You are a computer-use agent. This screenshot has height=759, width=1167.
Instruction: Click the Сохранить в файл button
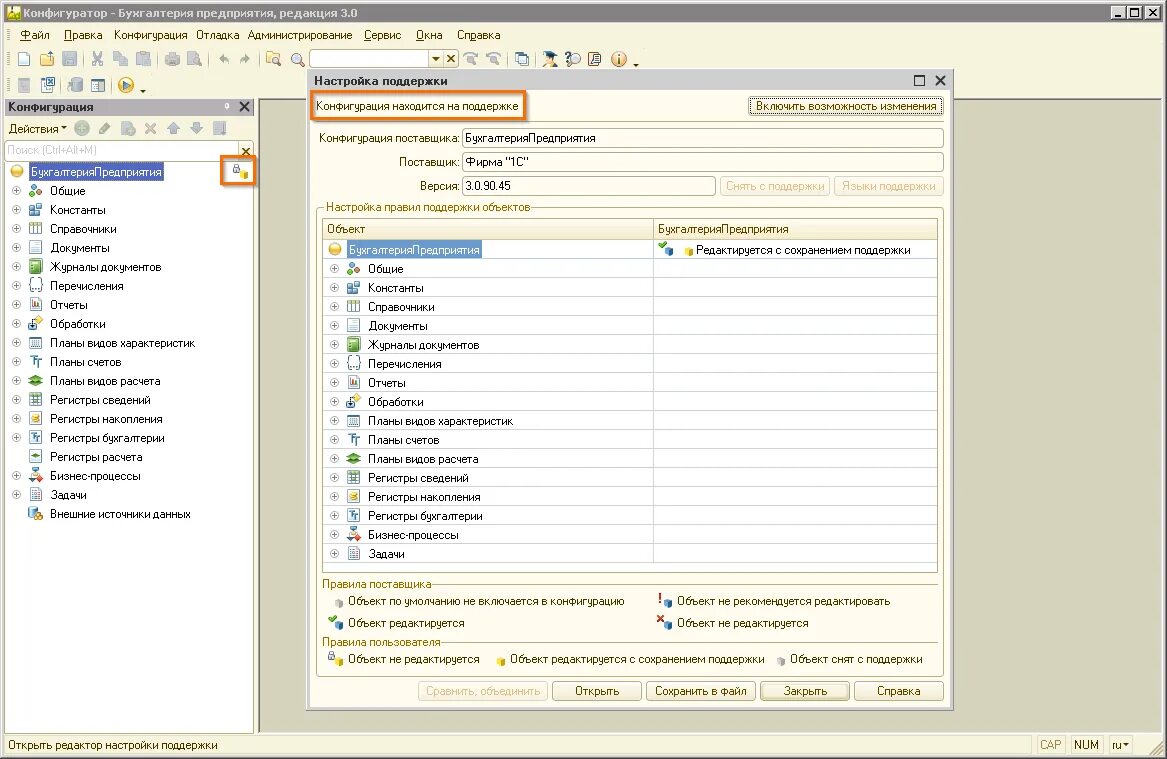[x=700, y=691]
